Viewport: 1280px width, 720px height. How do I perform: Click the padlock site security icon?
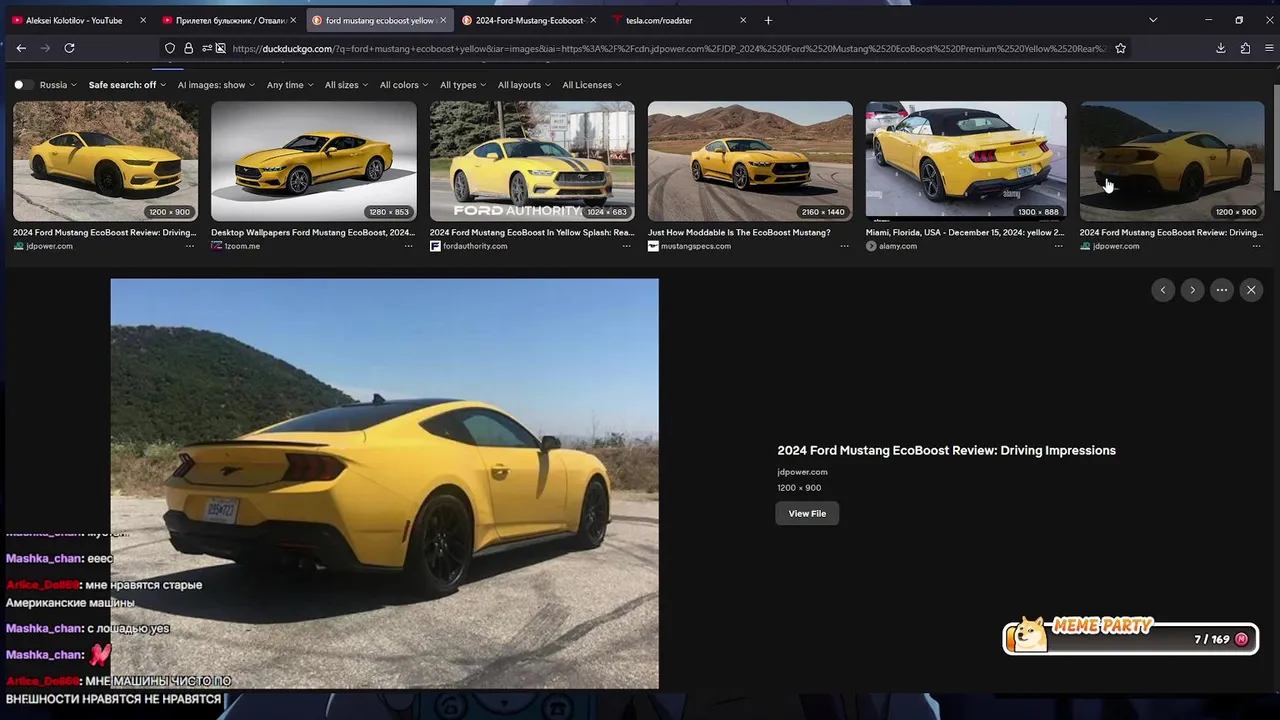[x=188, y=48]
